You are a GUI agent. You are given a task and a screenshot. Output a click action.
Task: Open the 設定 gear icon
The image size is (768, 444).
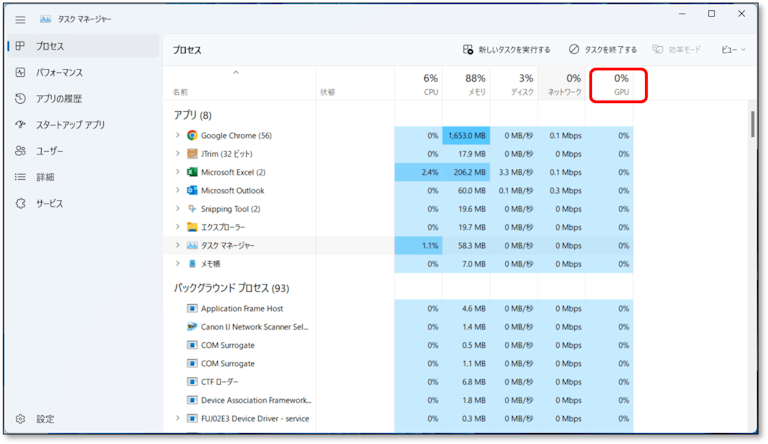pyautogui.click(x=20, y=419)
